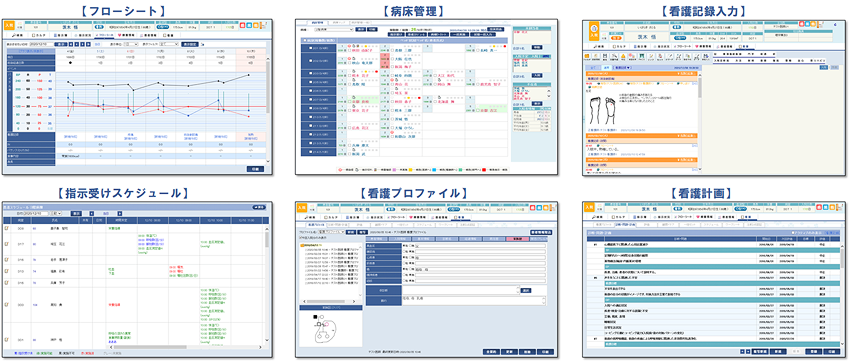Click the bottom-right print button in 看護プロファイル
850x362 pixels.
tap(546, 352)
